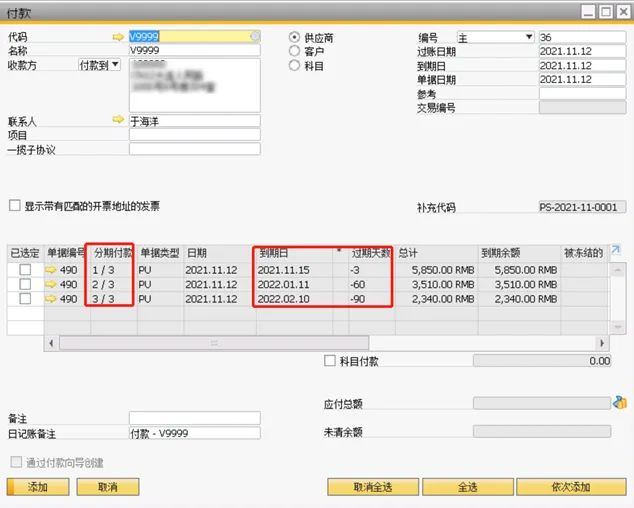Expand table using top-right arrow icon
The width and height of the screenshot is (634, 508).
[x=615, y=250]
